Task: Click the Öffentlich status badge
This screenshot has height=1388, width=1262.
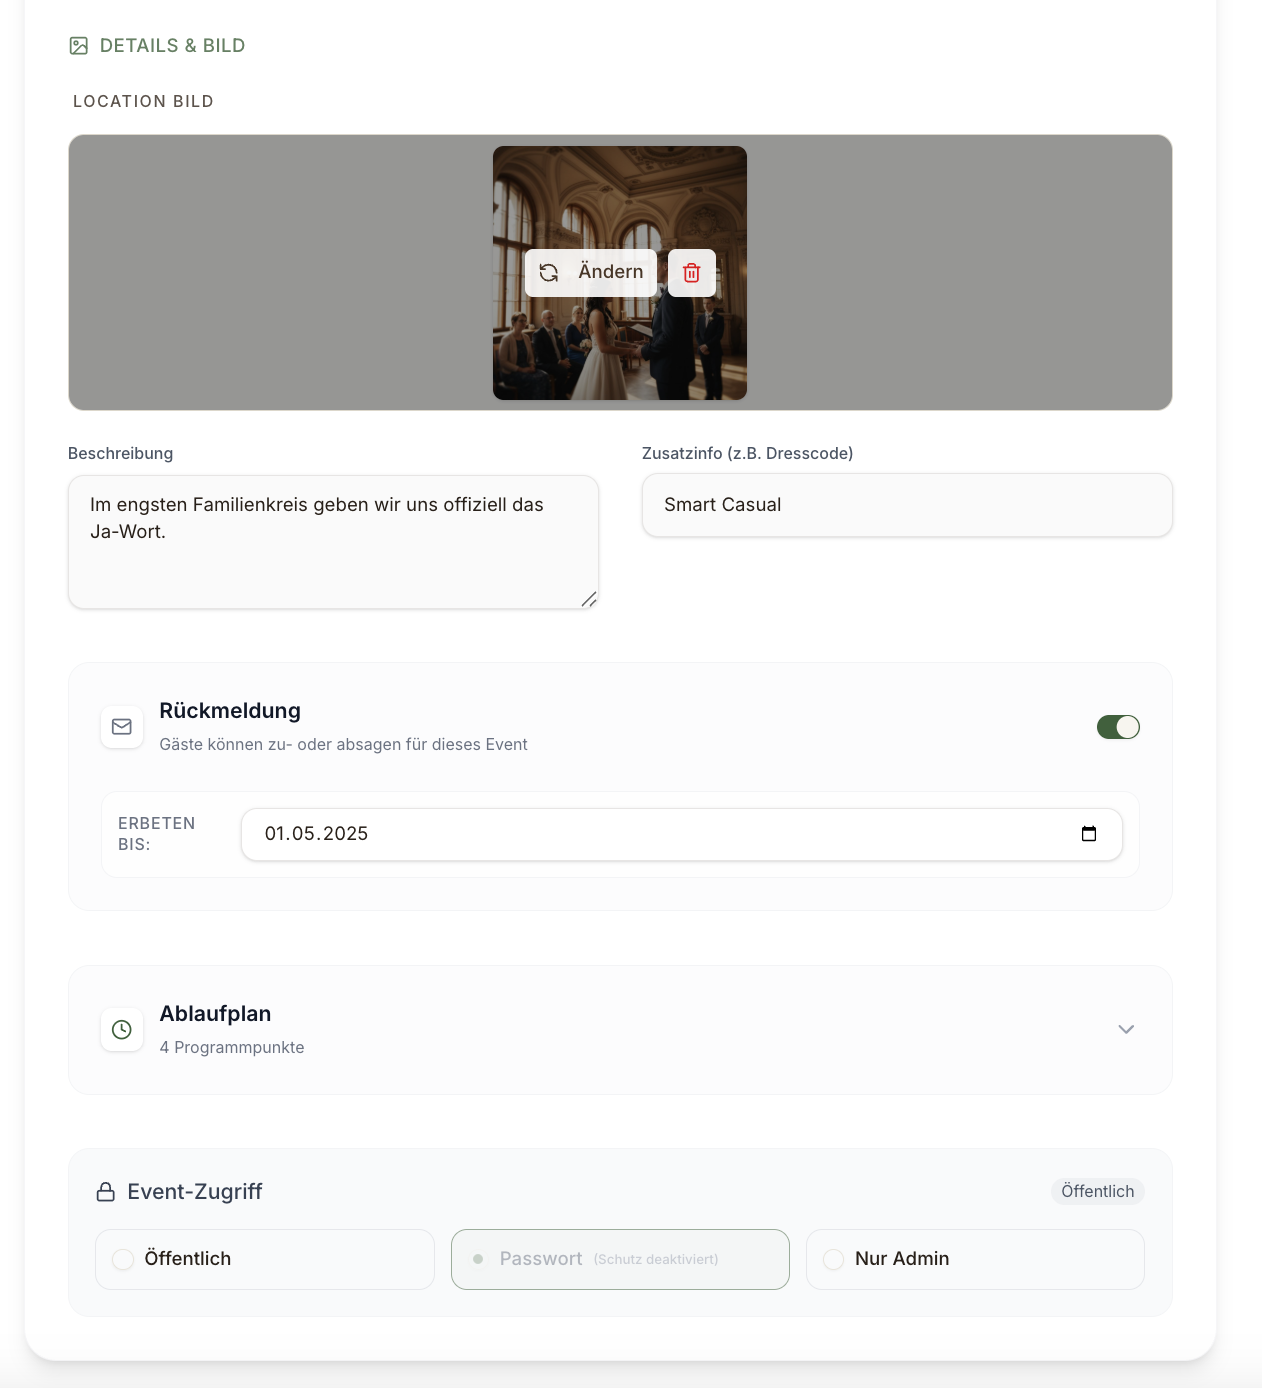Action: (1098, 1191)
